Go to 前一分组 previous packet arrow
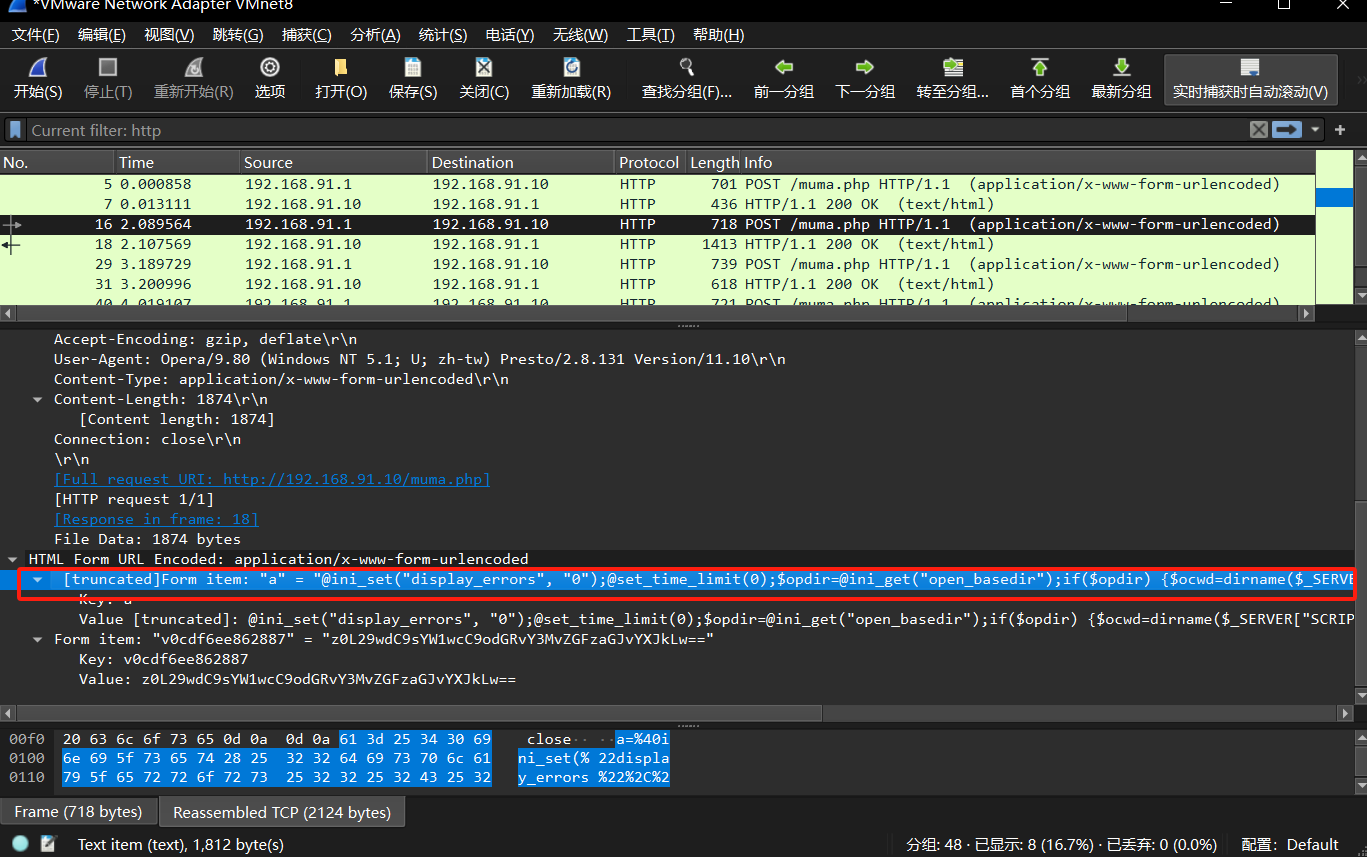 click(784, 68)
